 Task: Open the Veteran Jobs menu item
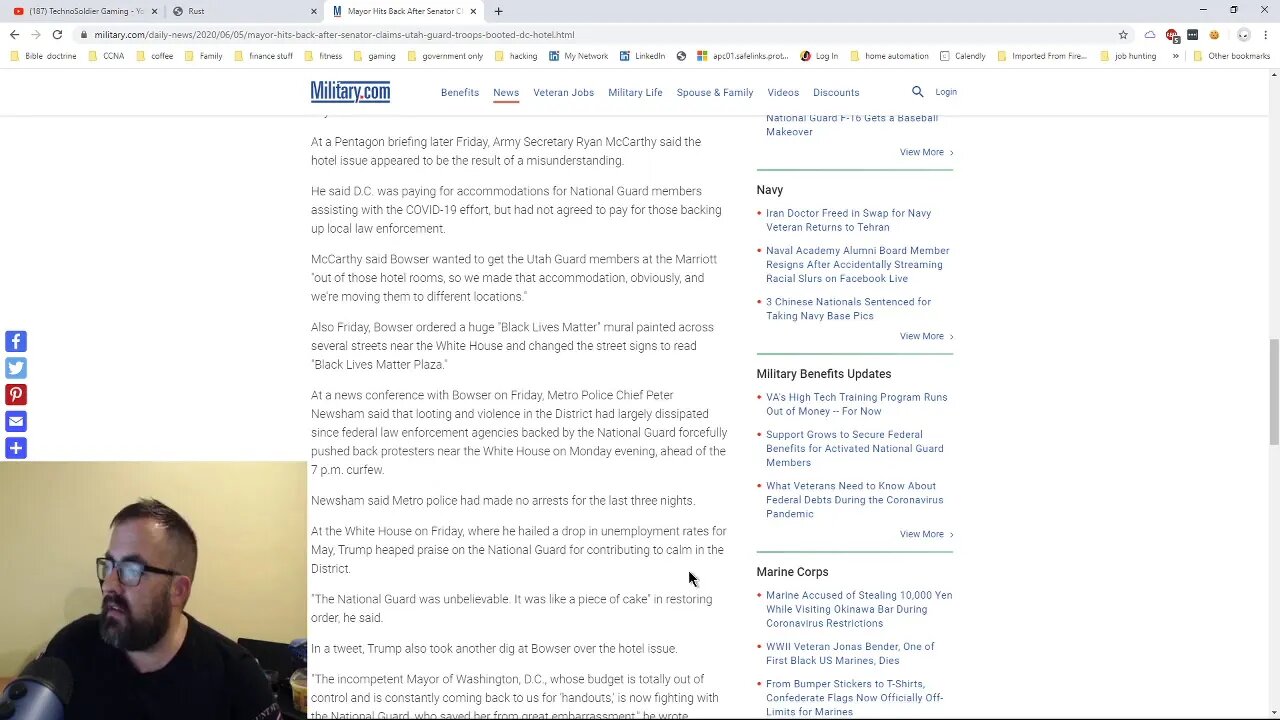click(563, 92)
